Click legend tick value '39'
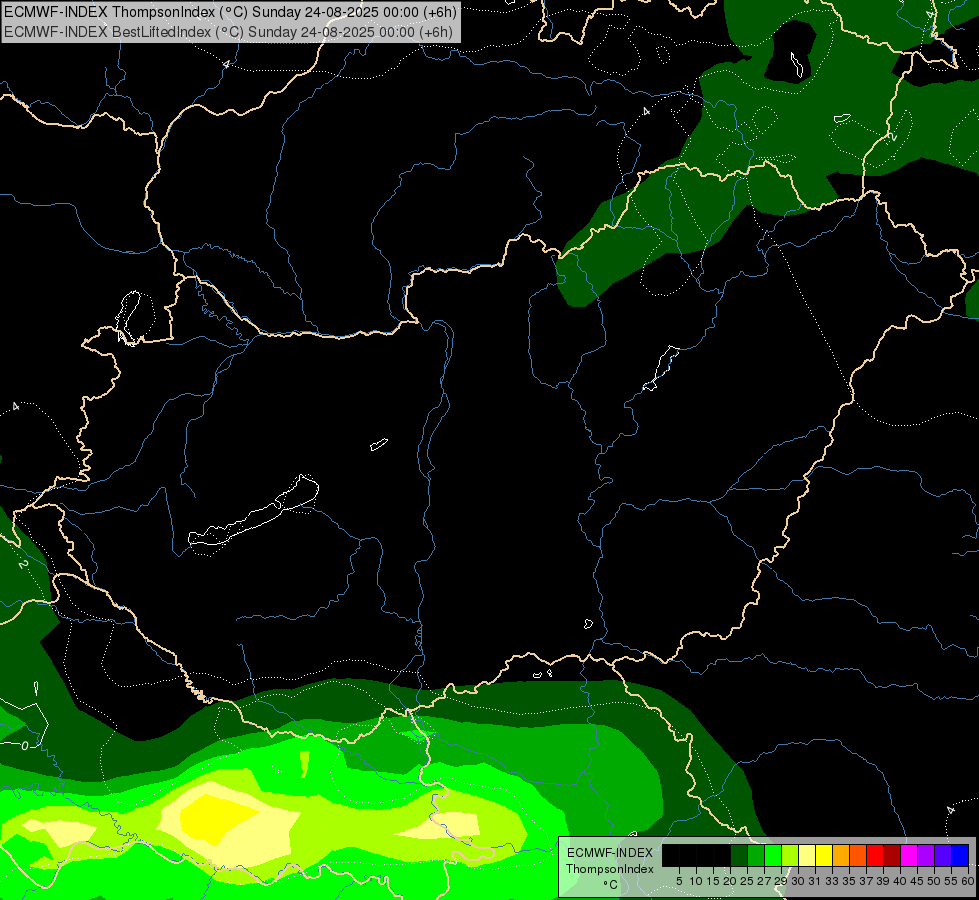This screenshot has height=900, width=979. (x=882, y=881)
